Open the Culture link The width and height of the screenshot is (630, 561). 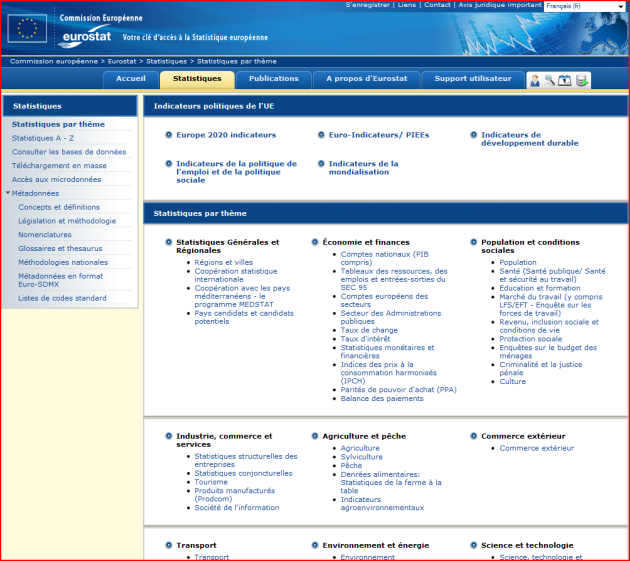[x=512, y=381]
